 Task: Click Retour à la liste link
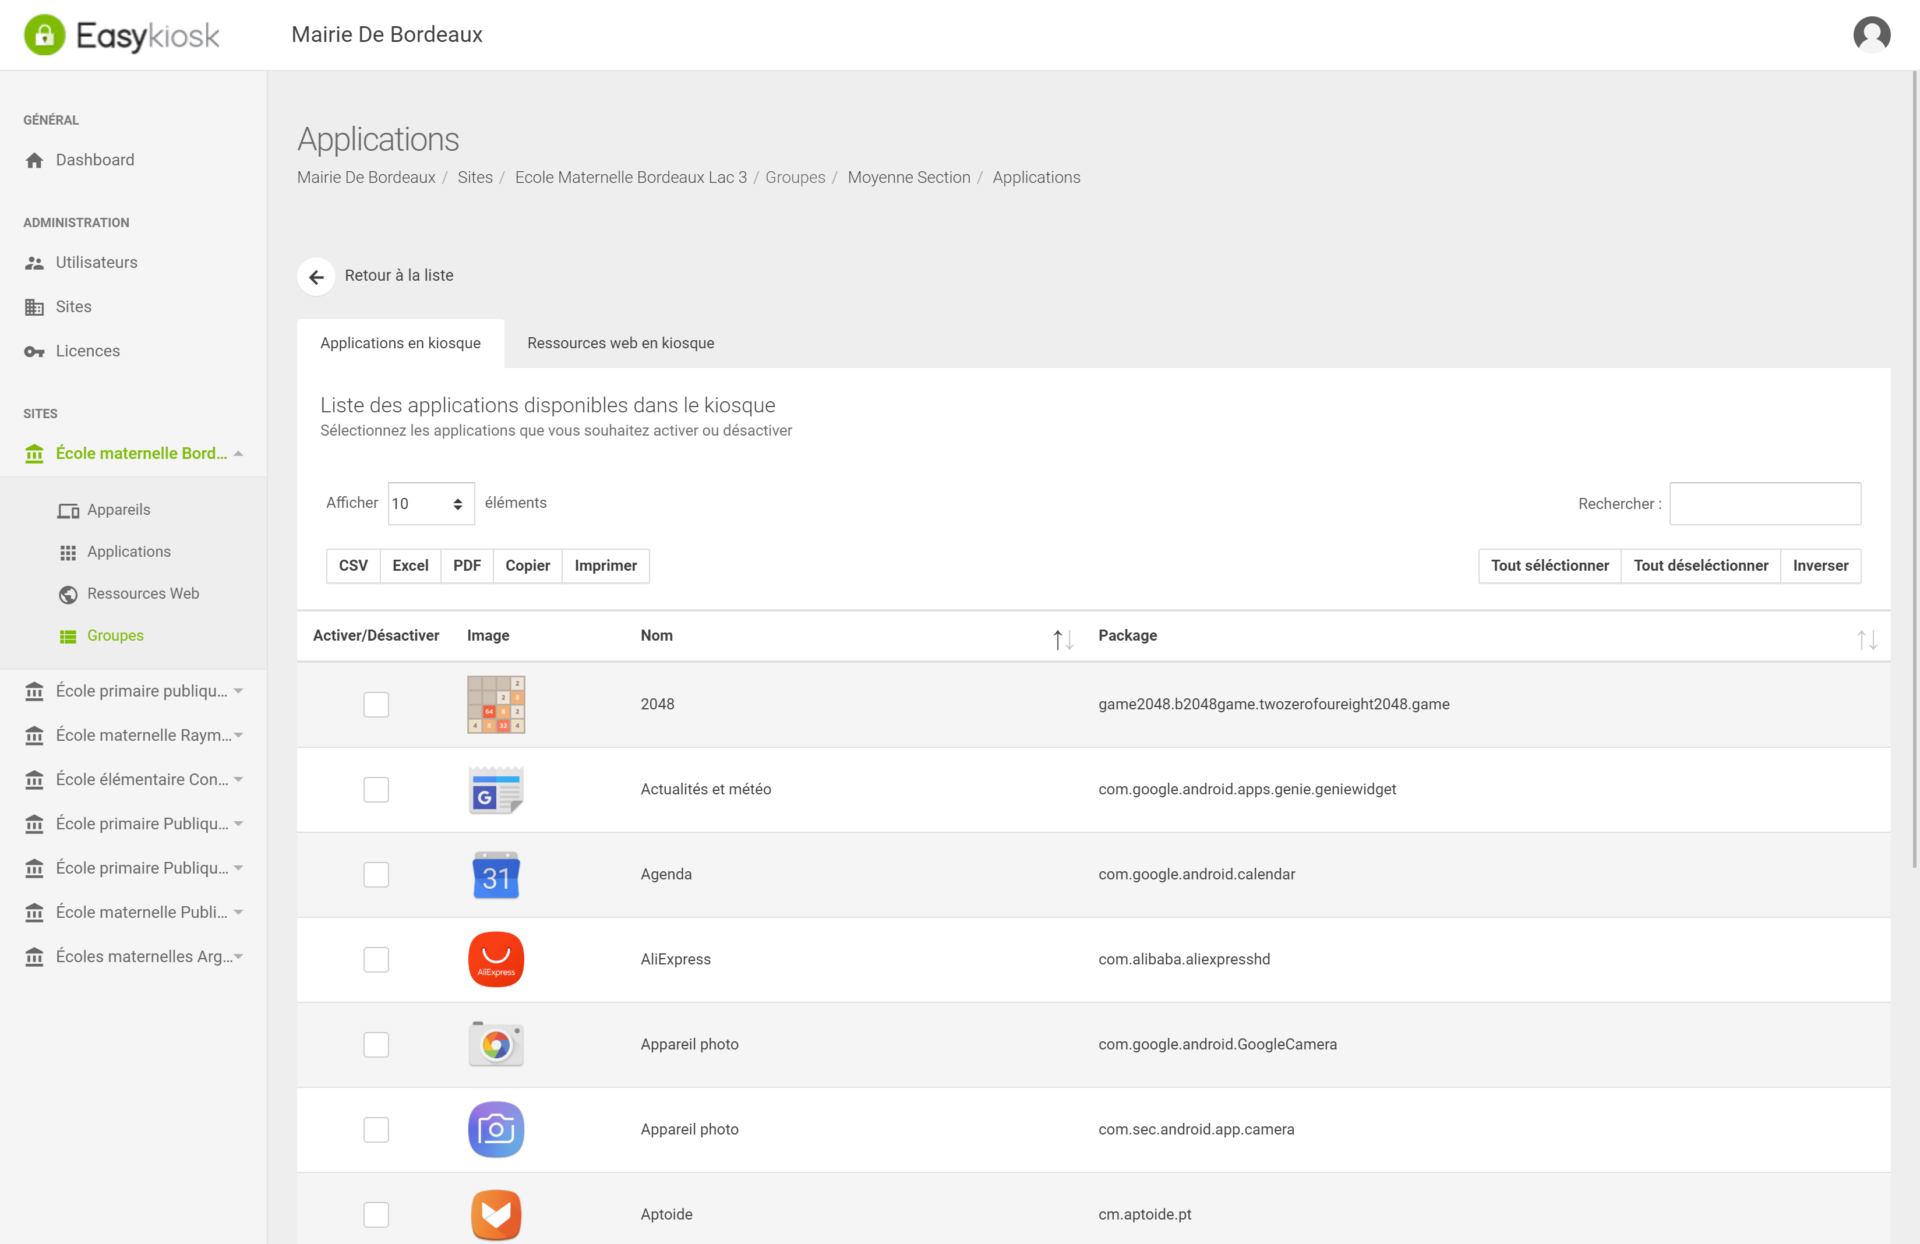[397, 274]
